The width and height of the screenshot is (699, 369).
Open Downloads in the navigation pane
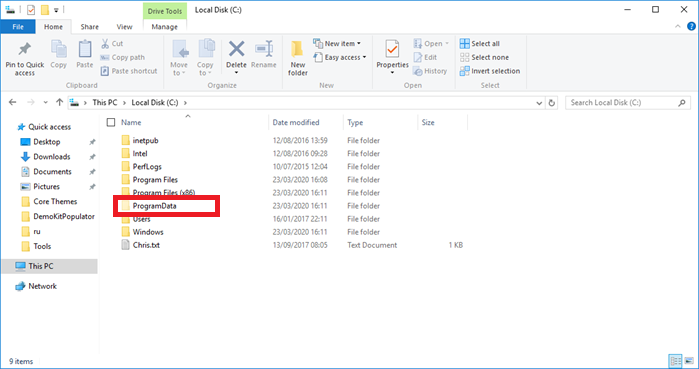[52, 157]
